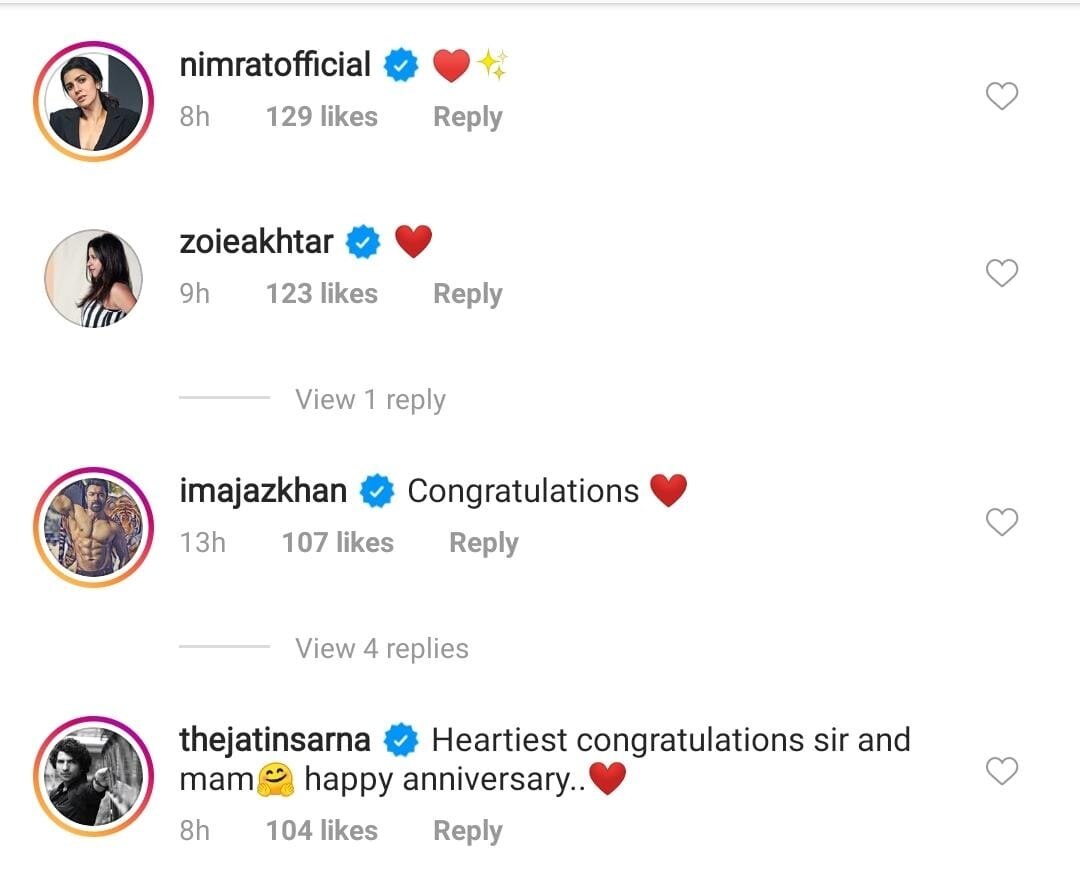Screen dimensions: 1080x884
Task: Expand "View 1 reply" under zoieakhtar
Action: [x=370, y=400]
